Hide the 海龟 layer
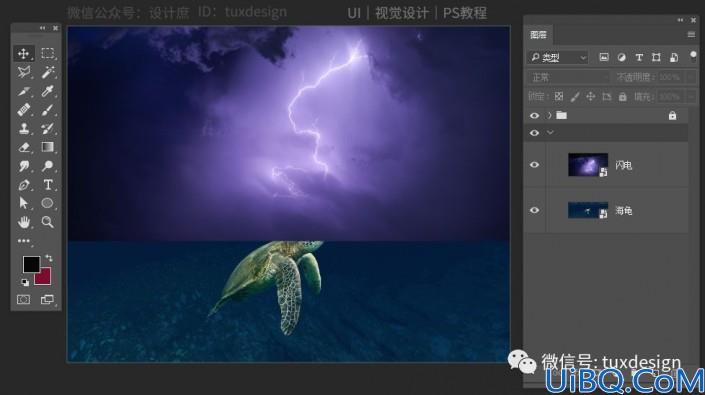This screenshot has width=705, height=395. (534, 210)
